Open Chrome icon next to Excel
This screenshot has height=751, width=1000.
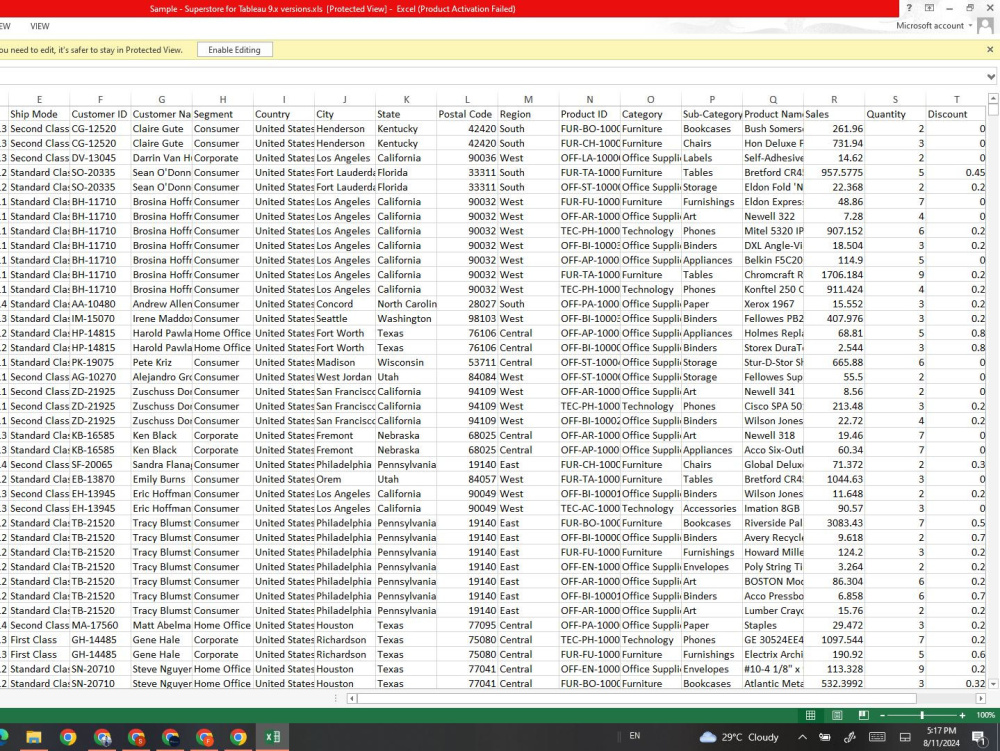tap(239, 738)
